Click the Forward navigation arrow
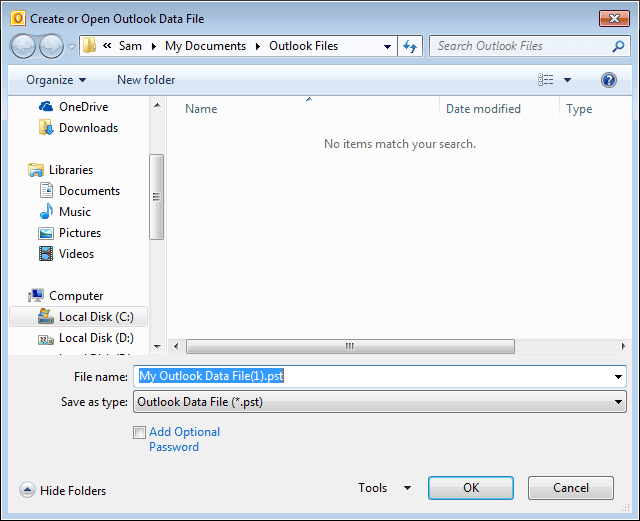 tap(51, 47)
